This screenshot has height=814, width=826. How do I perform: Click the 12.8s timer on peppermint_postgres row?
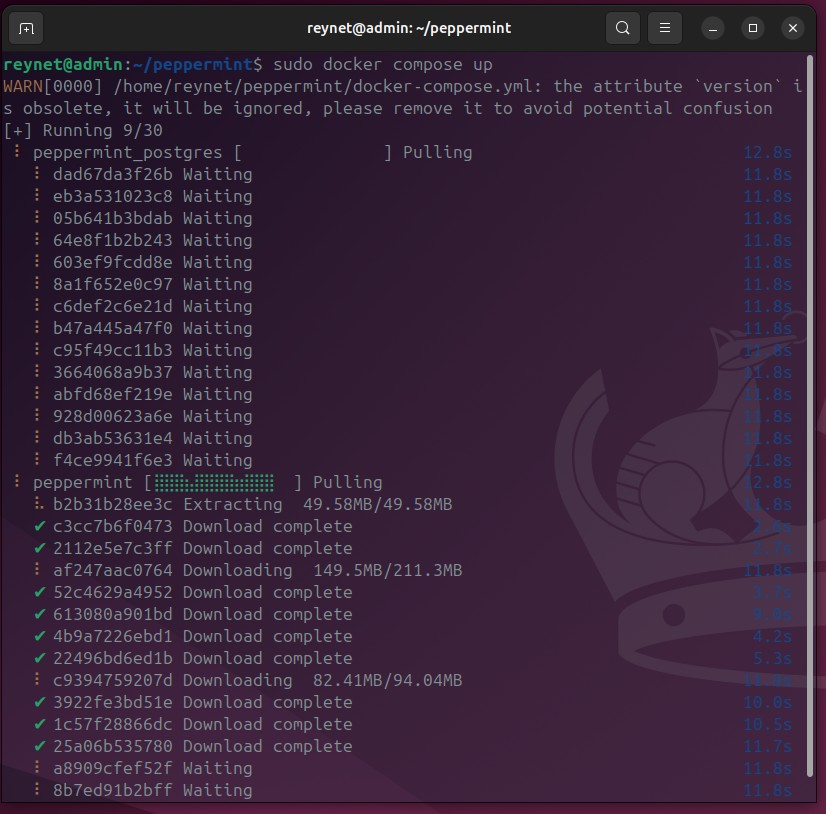768,153
